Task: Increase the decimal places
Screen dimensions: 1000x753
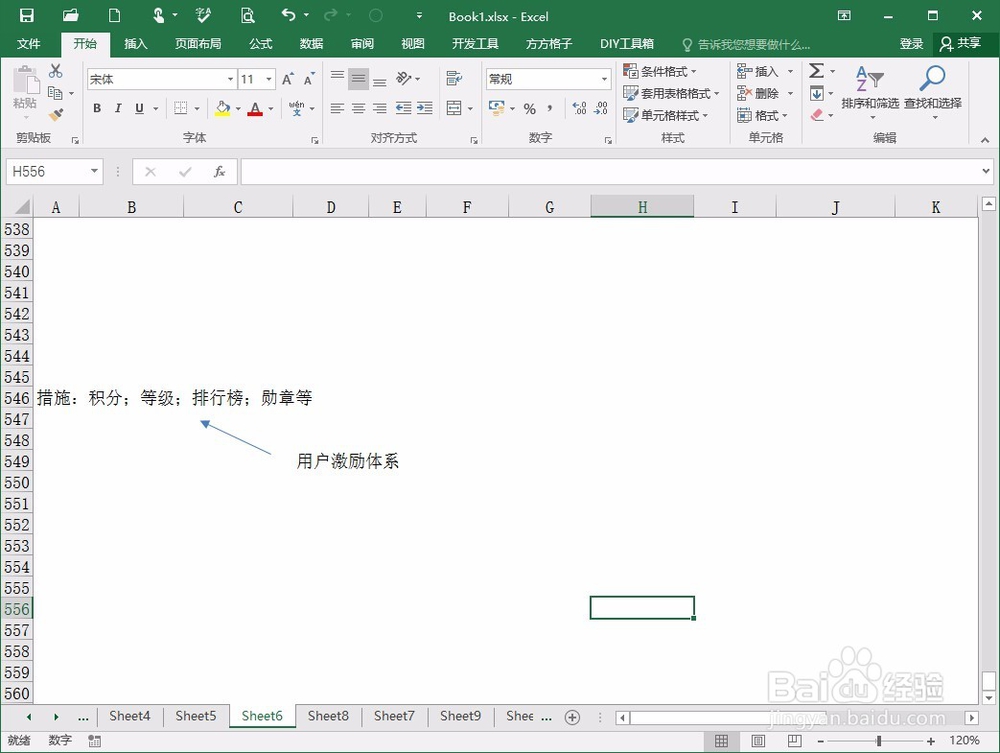Action: pyautogui.click(x=579, y=108)
